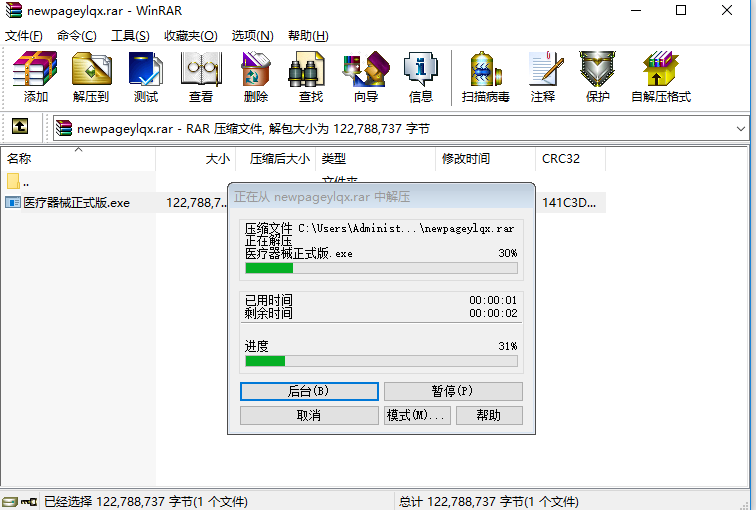
Task: Sort by 压缩后大小 column header
Action: click(x=276, y=159)
